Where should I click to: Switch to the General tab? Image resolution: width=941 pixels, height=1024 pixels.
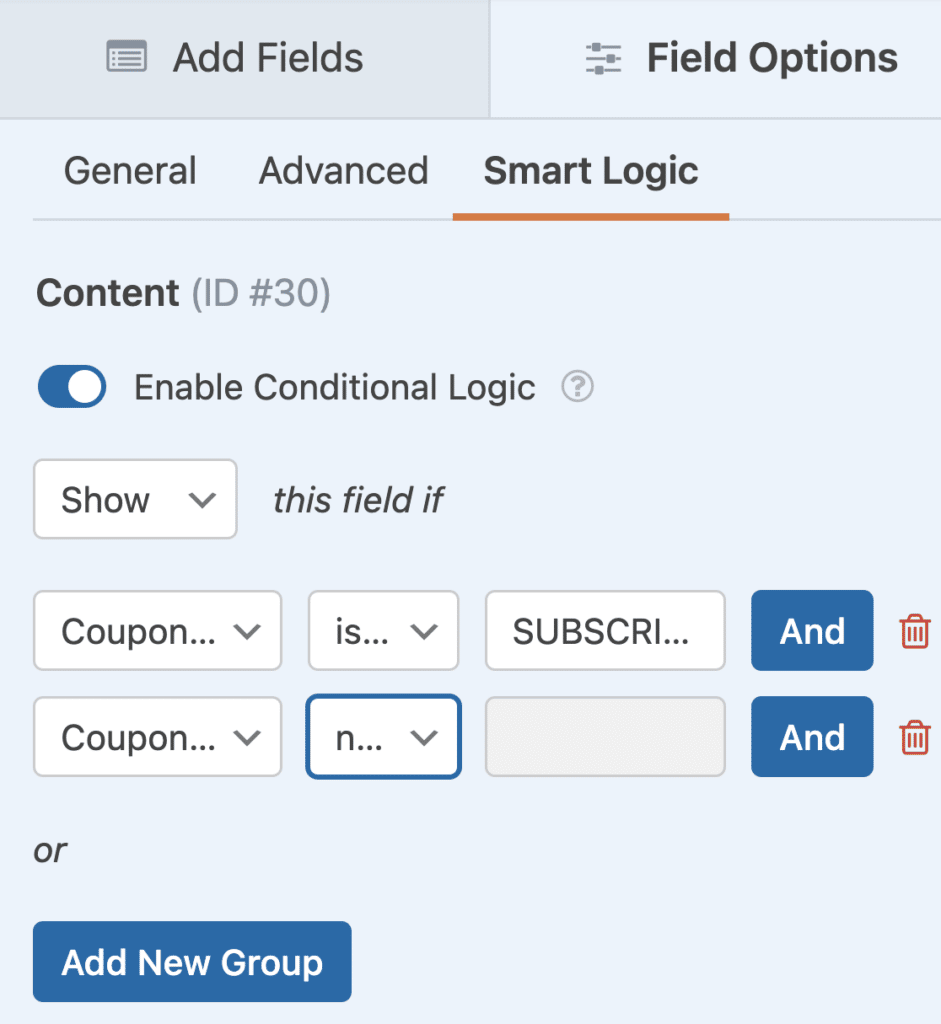tap(129, 171)
